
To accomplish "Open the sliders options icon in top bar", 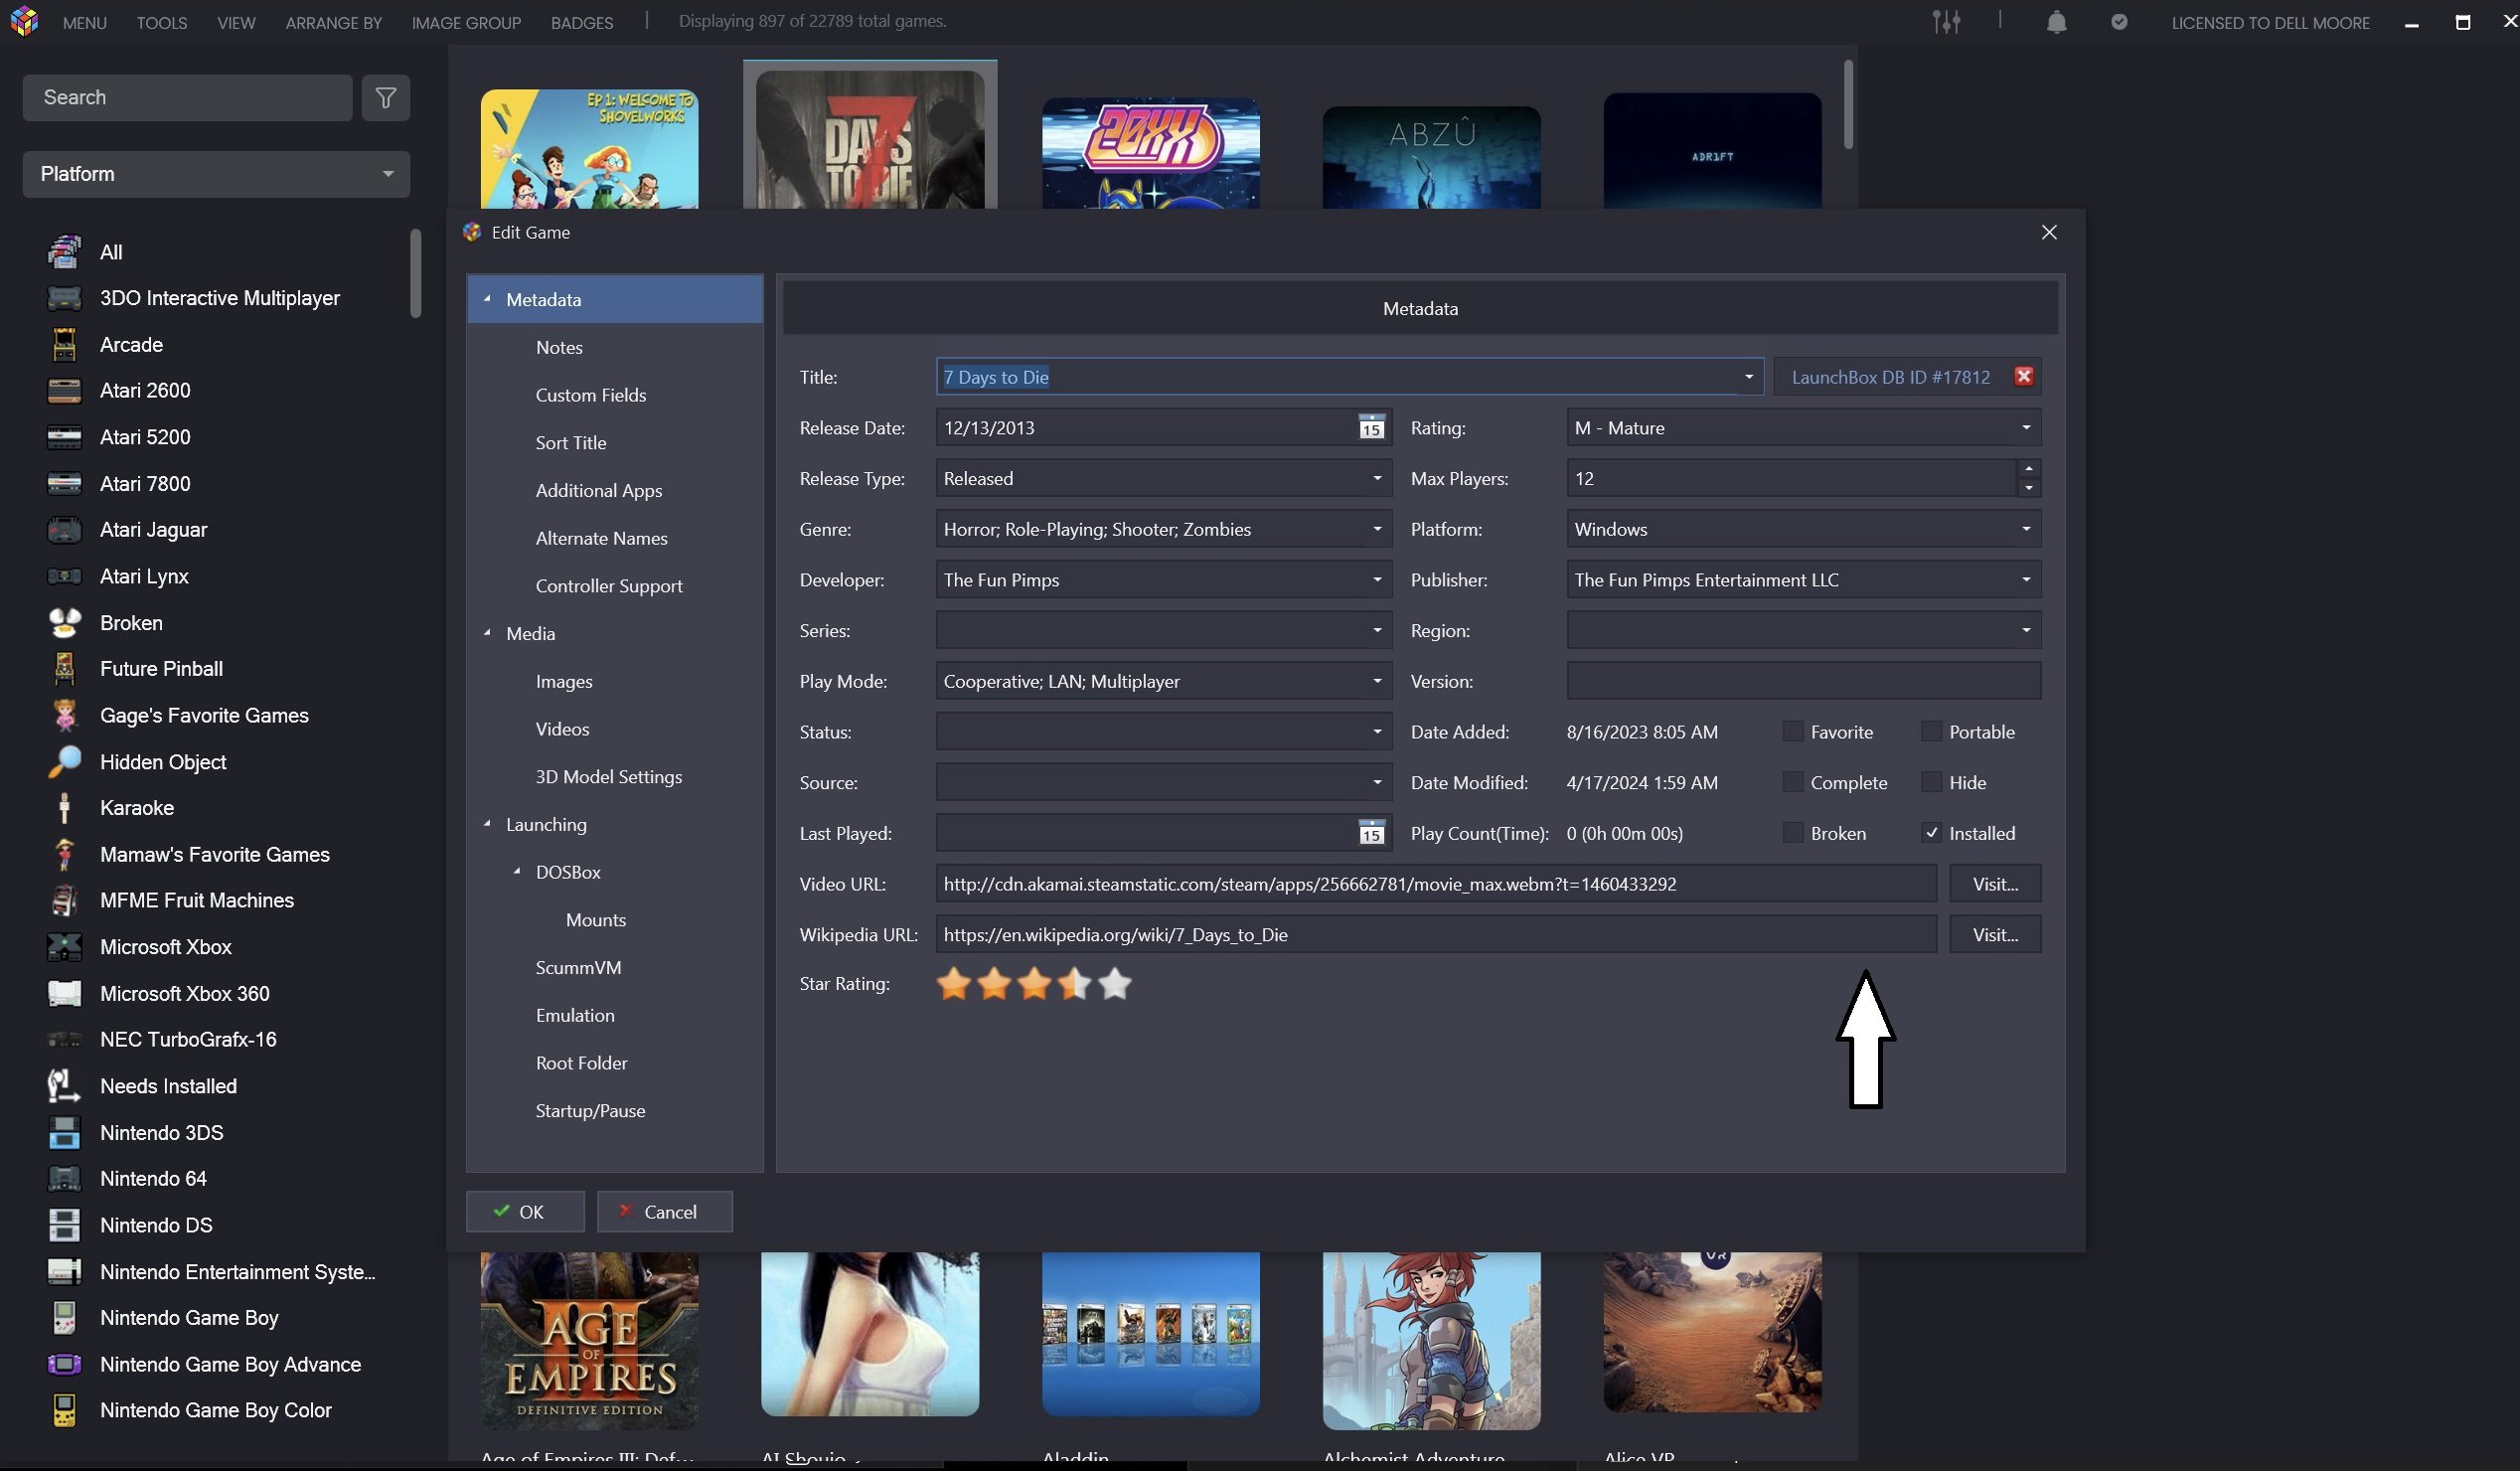I will coord(1945,21).
